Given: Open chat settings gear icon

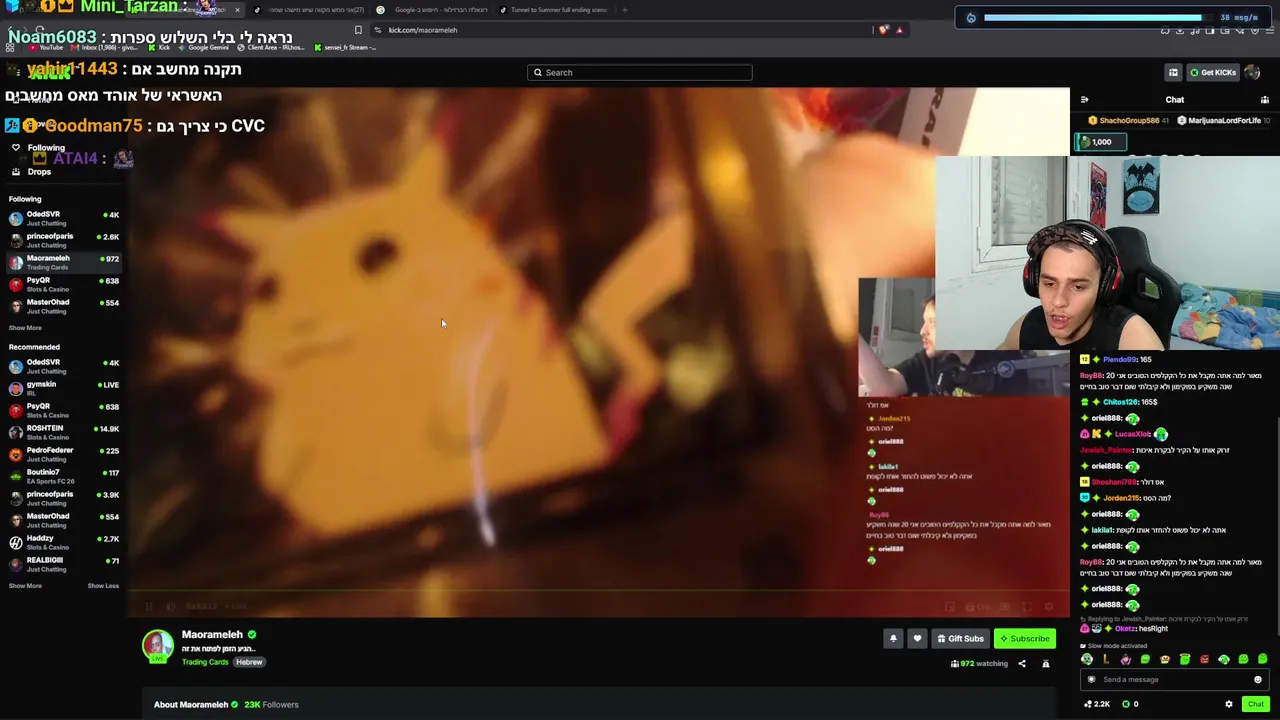Looking at the screenshot, I should (1229, 704).
